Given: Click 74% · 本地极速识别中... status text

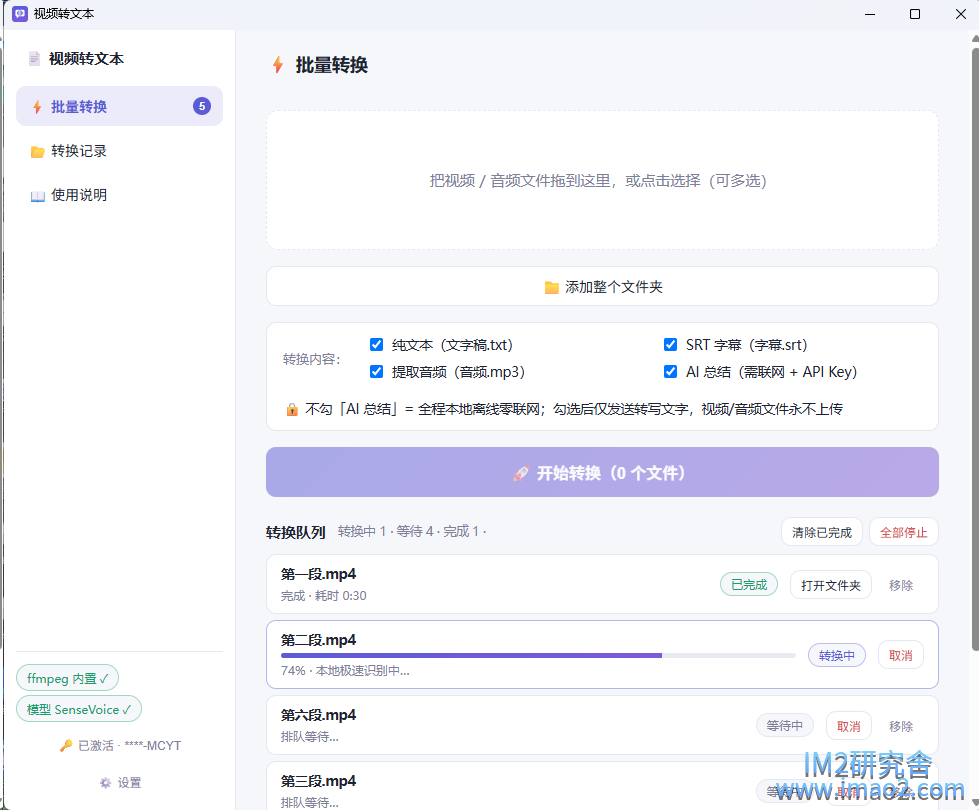Looking at the screenshot, I should [345, 671].
